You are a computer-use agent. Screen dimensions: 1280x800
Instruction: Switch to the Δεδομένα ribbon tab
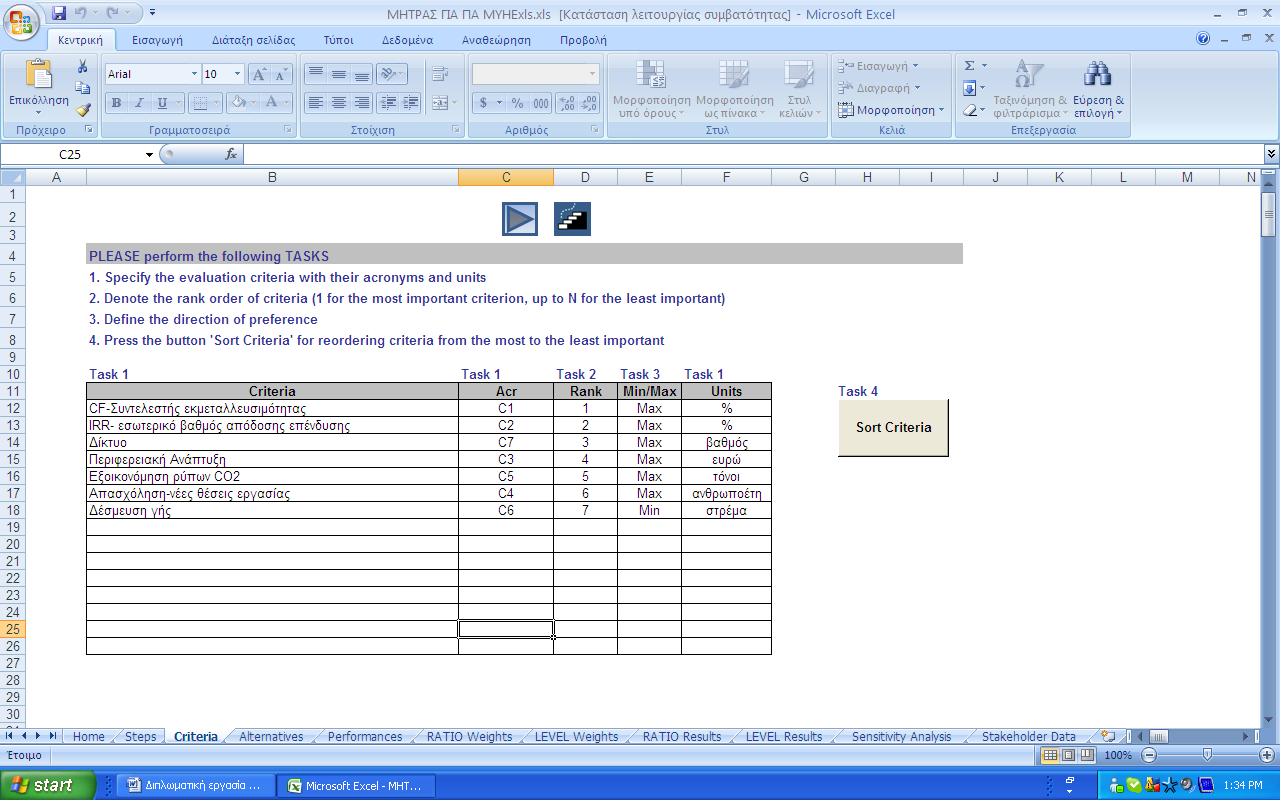point(407,40)
